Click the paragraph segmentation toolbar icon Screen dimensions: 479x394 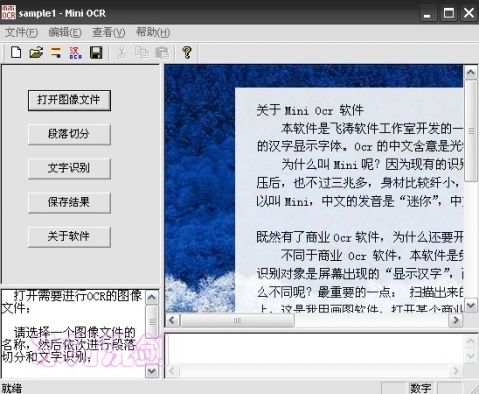(56, 52)
